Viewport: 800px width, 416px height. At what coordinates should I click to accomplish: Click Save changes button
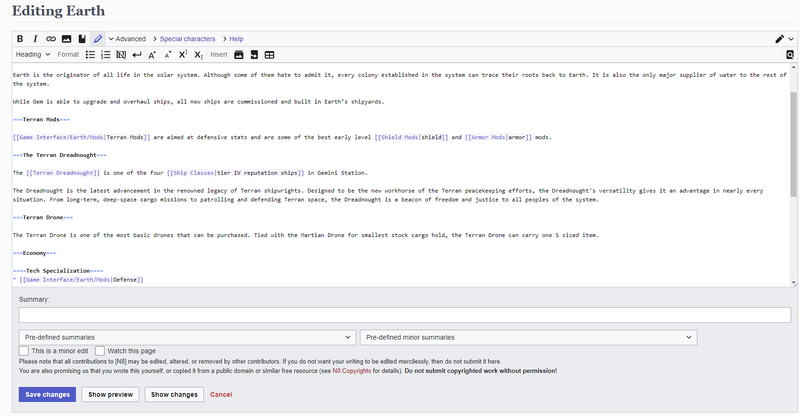[47, 395]
